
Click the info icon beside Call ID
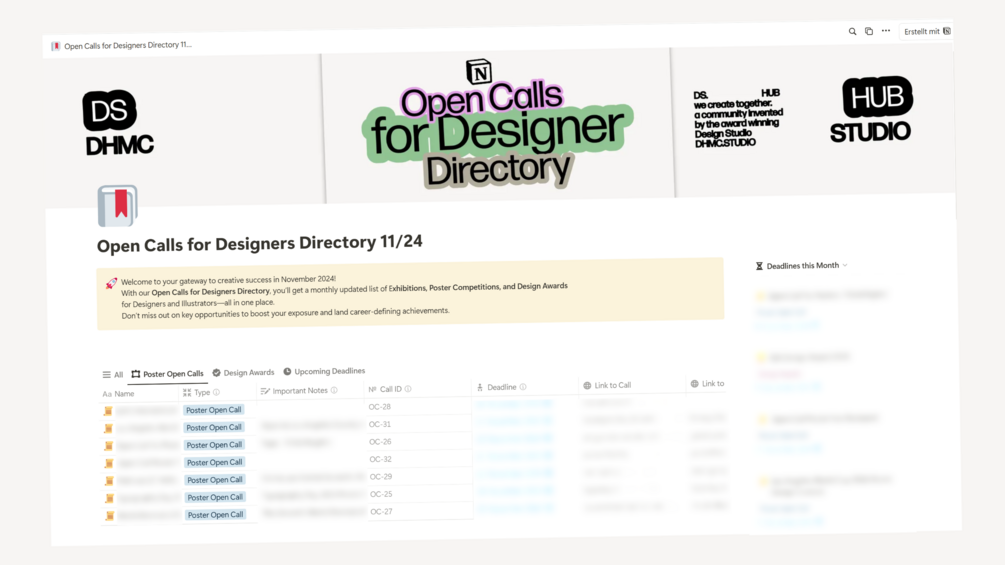408,389
